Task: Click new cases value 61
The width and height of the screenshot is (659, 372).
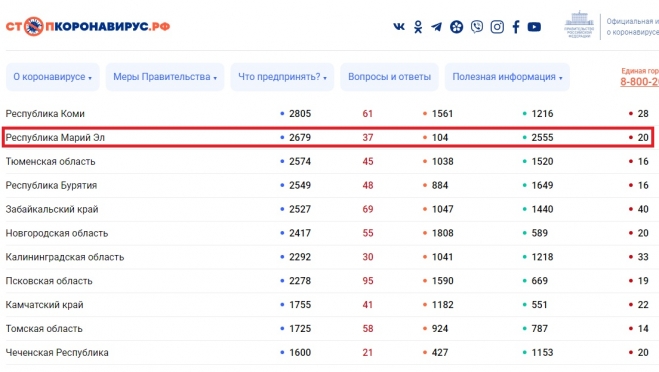Action: (368, 114)
